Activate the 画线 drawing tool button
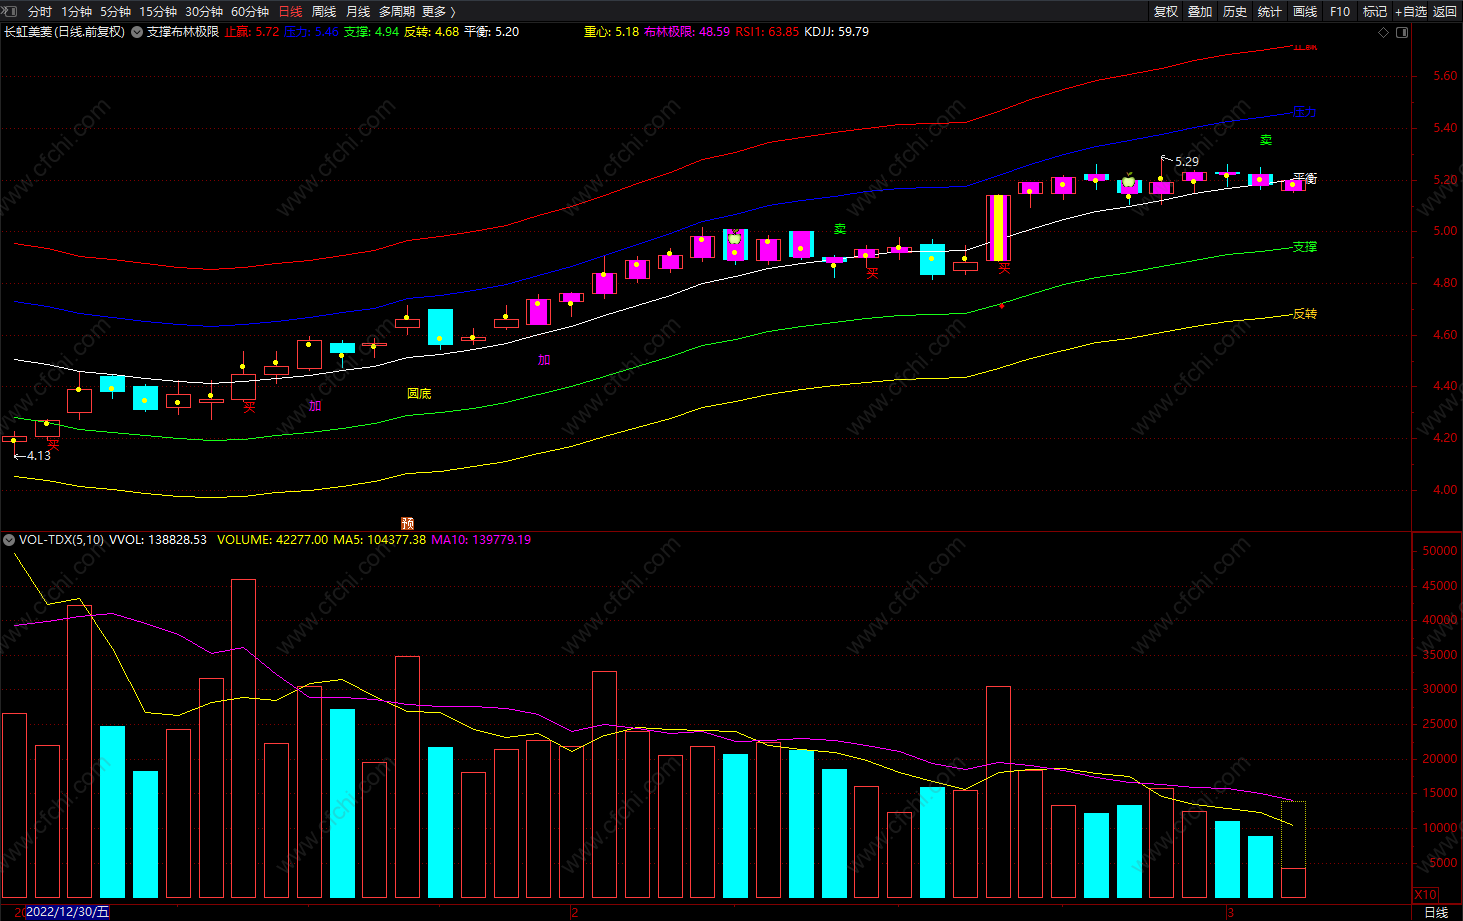This screenshot has height=921, width=1463. (x=1305, y=11)
